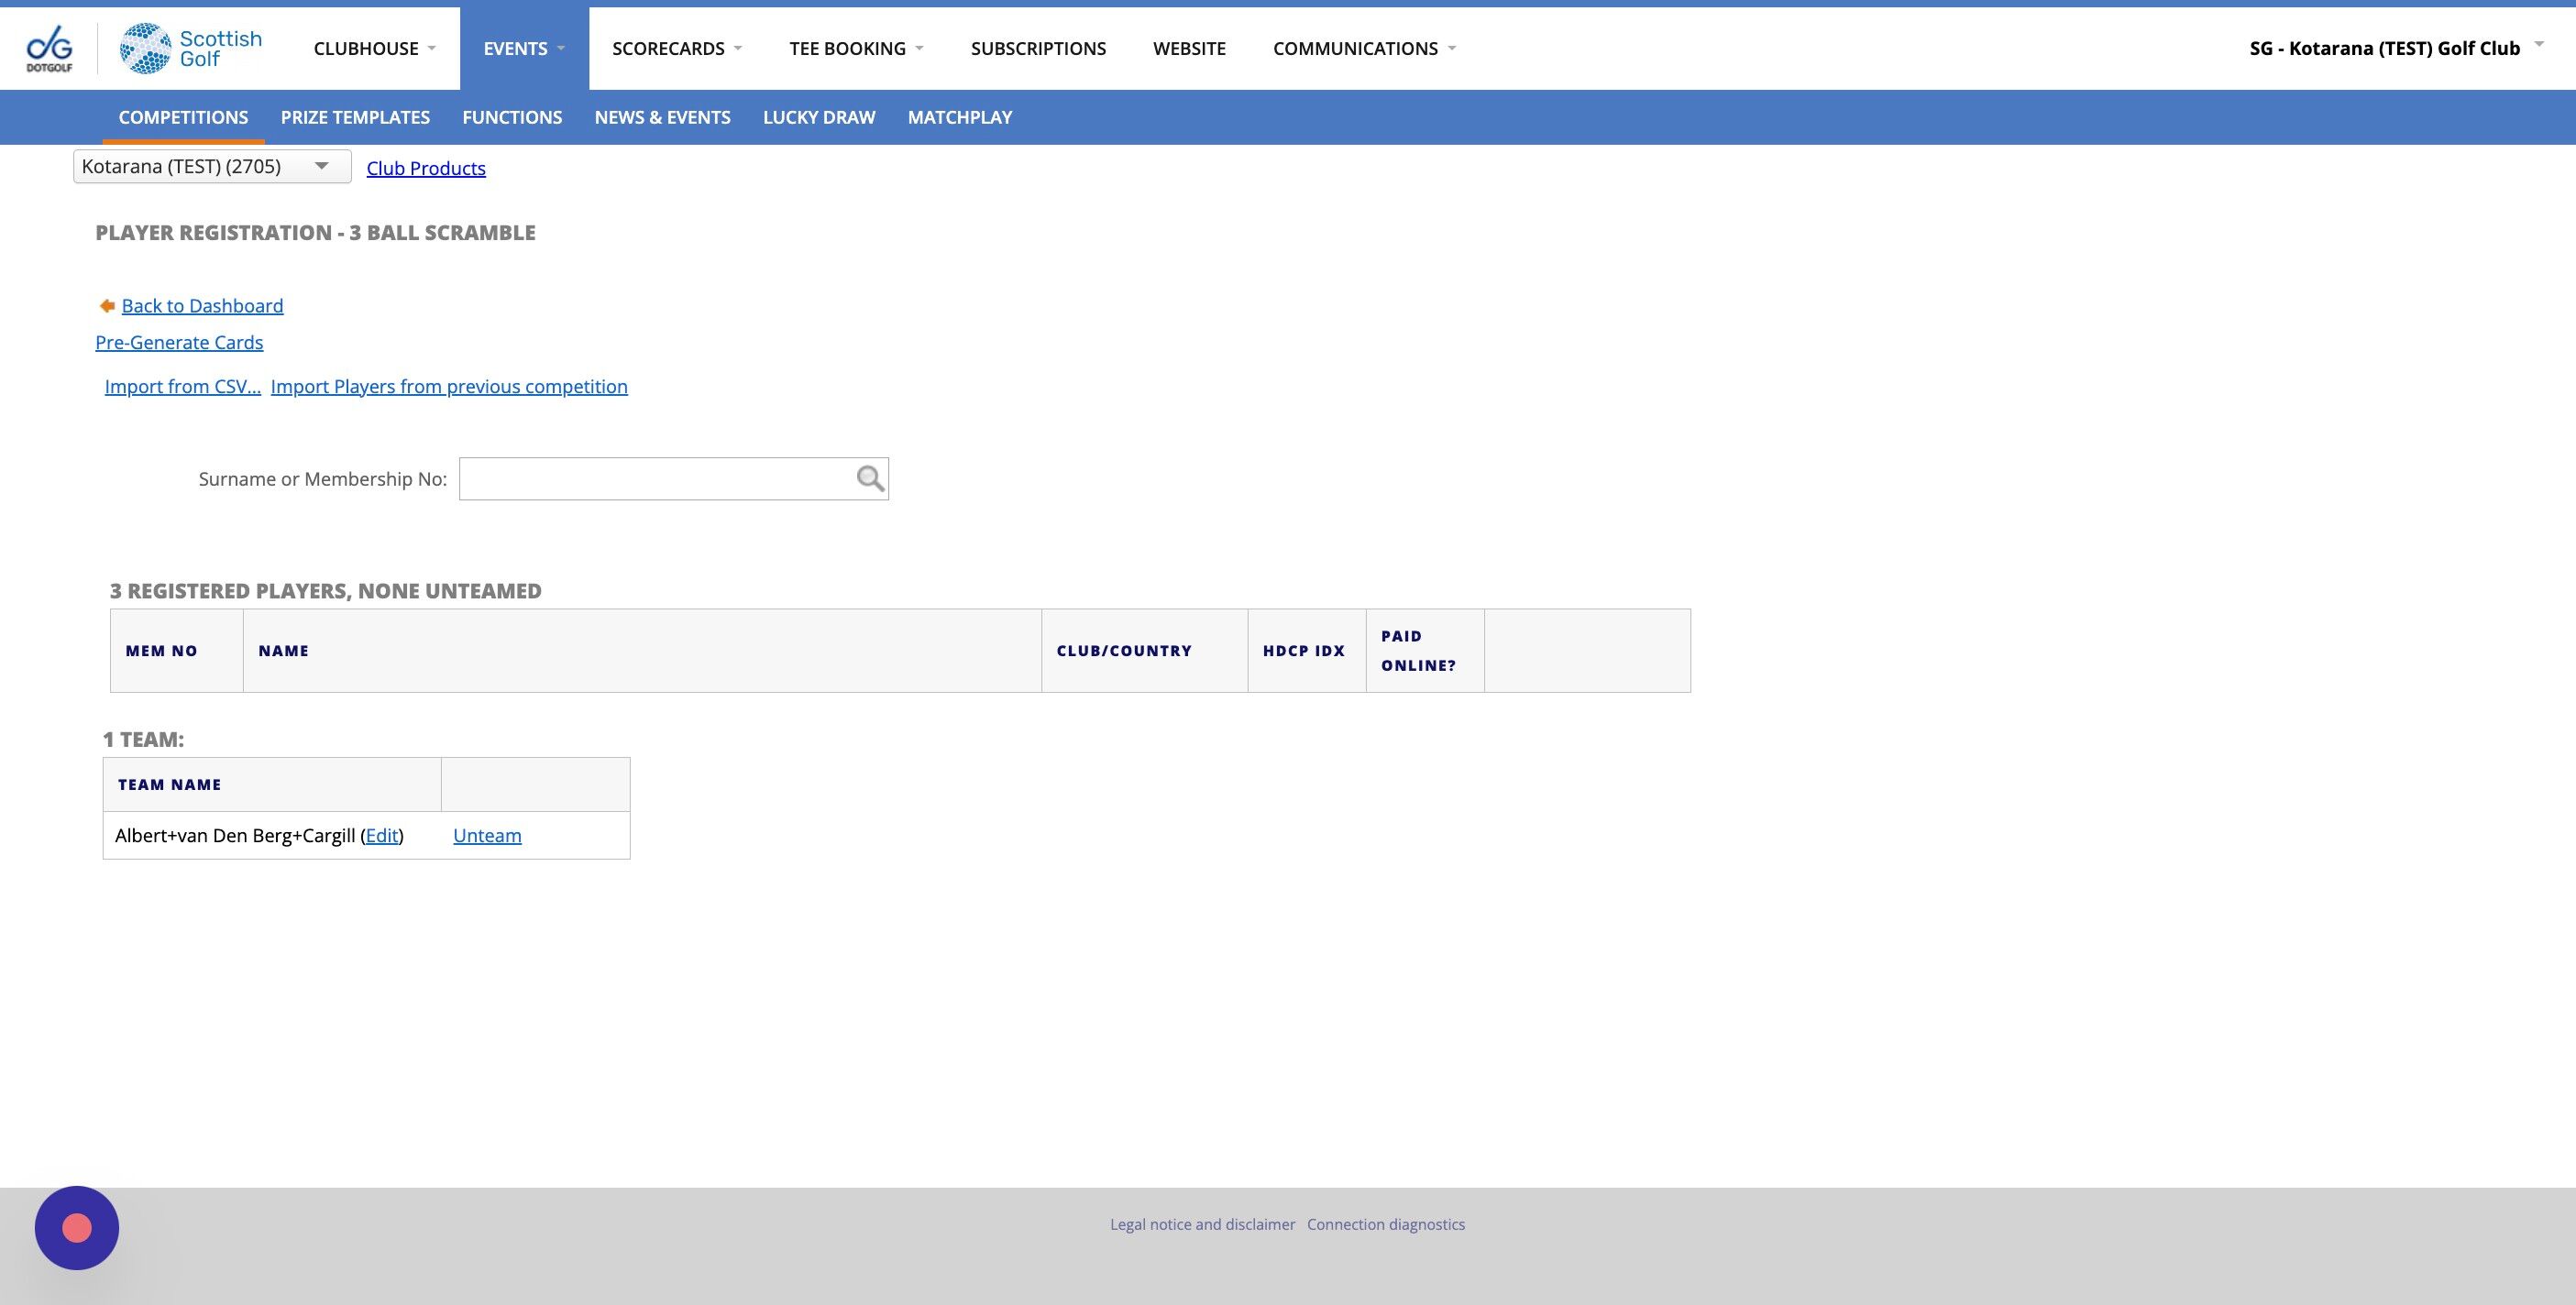The image size is (2576, 1305).
Task: Click the magnifying glass search icon
Action: pos(870,479)
